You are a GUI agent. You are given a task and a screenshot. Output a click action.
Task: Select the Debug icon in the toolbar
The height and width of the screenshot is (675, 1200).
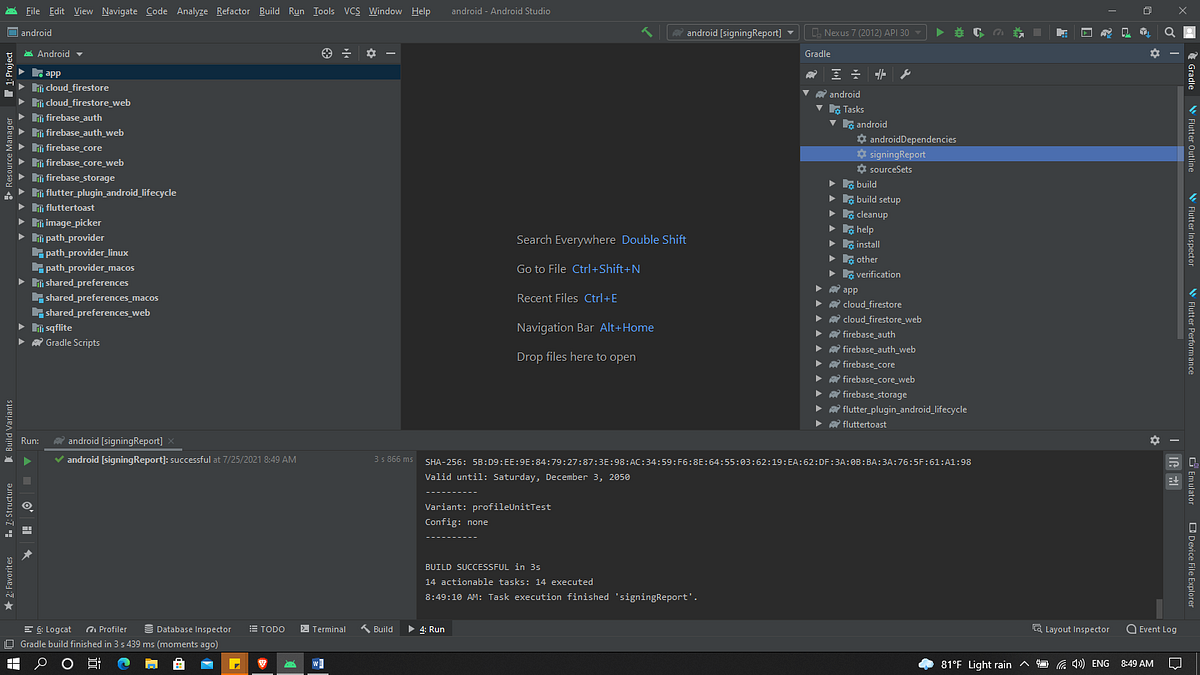[x=958, y=32]
